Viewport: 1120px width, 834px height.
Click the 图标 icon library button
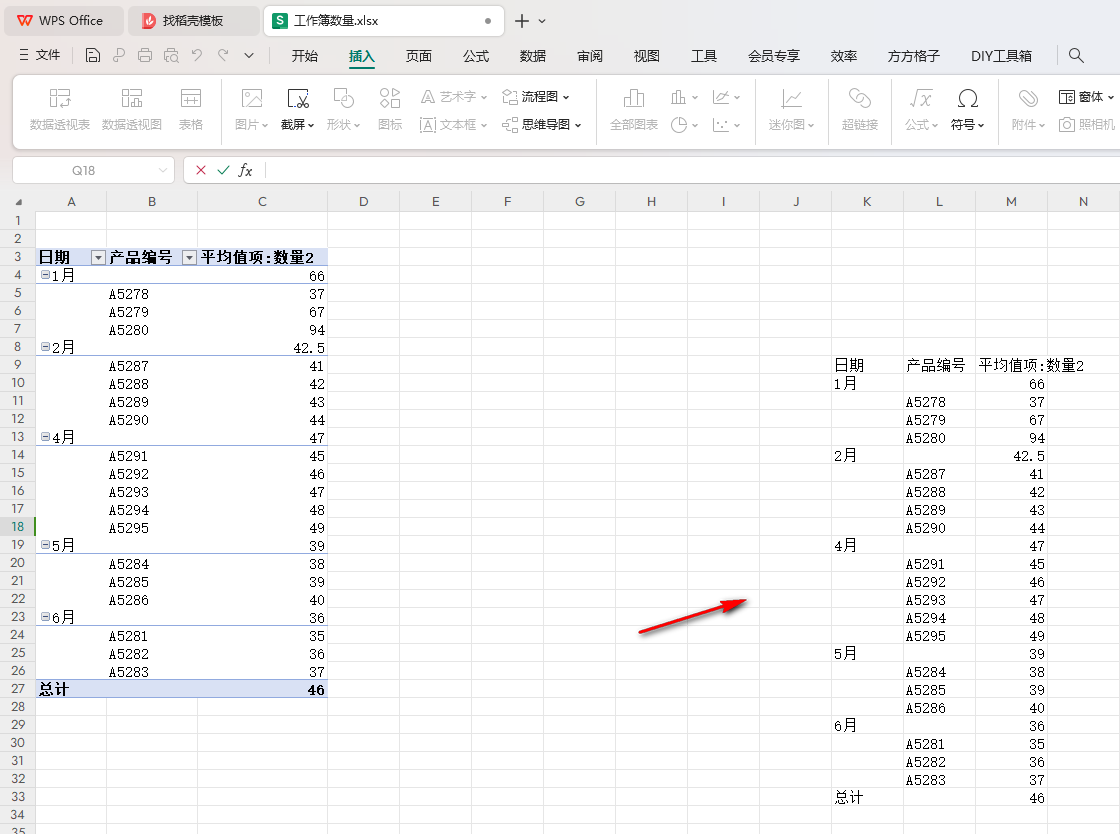[390, 109]
